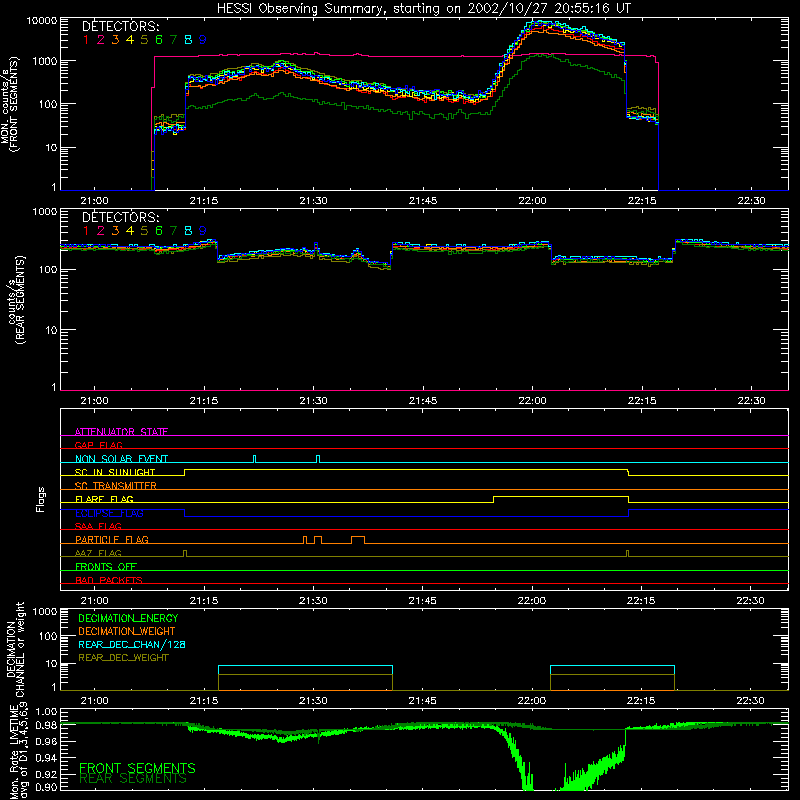The image size is (800, 800).
Task: Click '10000' y-axis tick in the front plot
Action: (42, 20)
